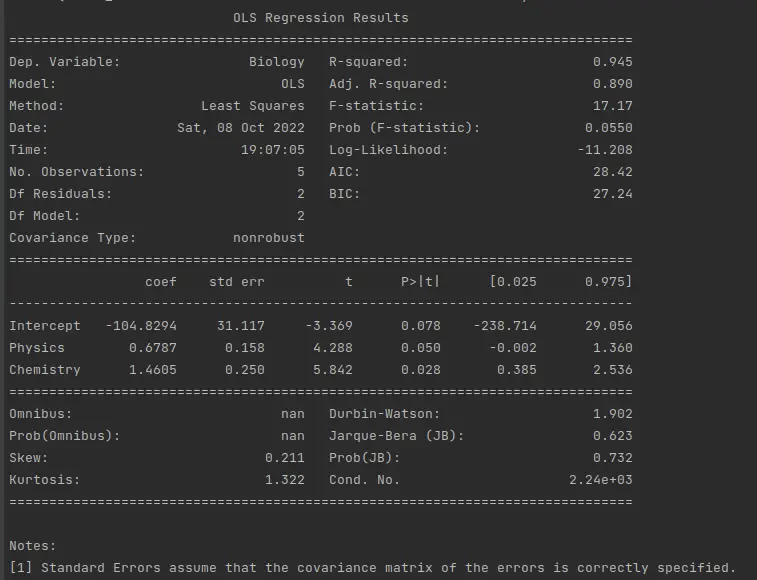This screenshot has height=580, width=757.
Task: Click the Intercept t value -3.369
Action: coord(329,326)
